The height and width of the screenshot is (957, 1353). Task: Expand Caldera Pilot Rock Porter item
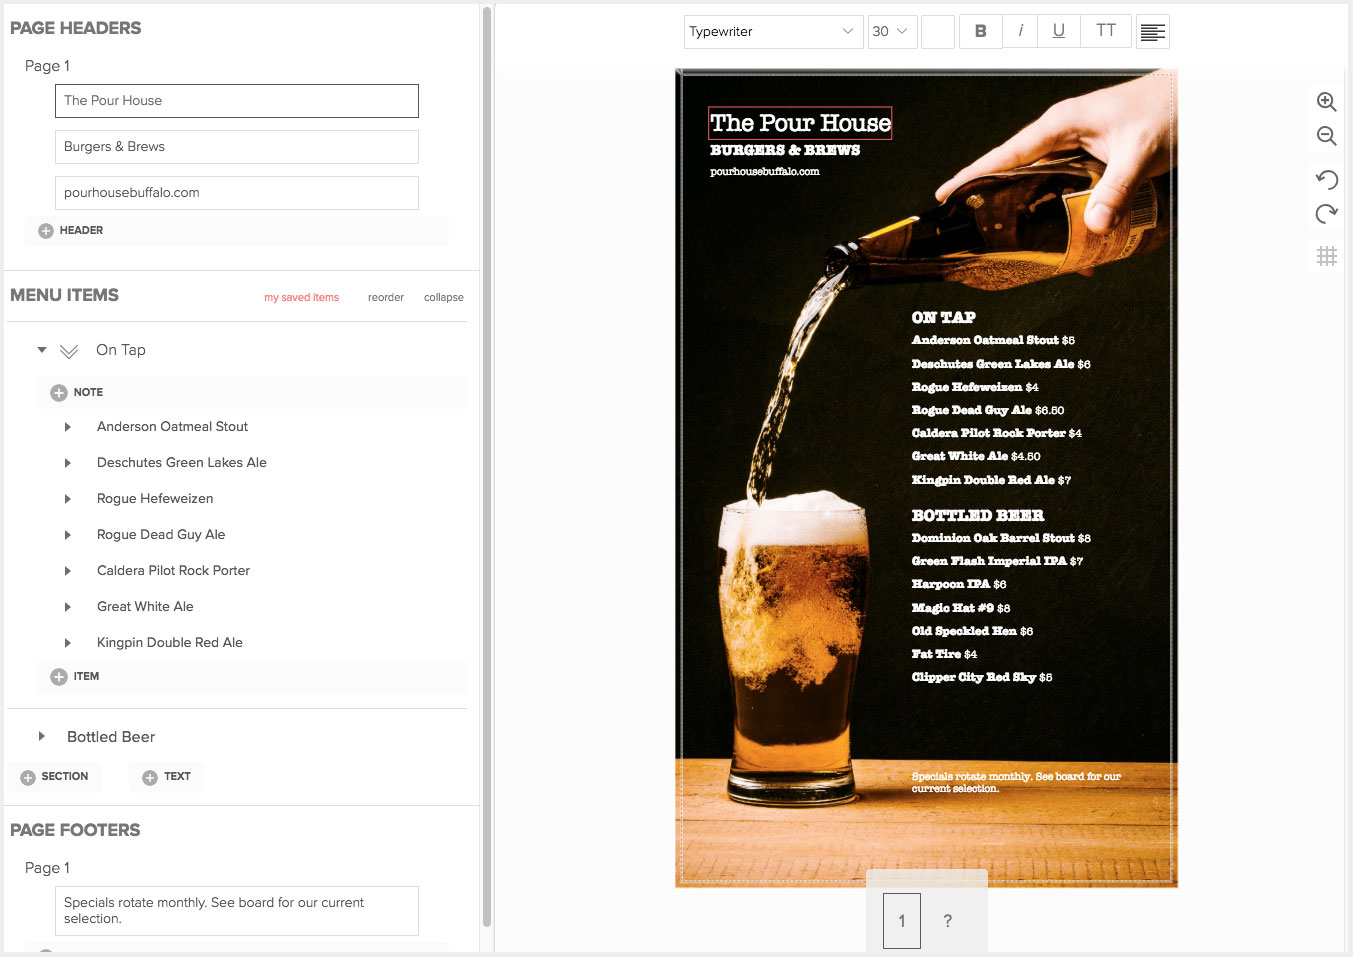[x=68, y=571]
